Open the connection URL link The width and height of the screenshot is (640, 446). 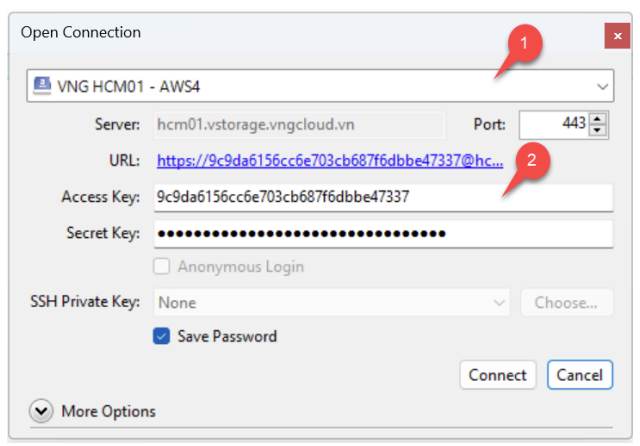(330, 161)
